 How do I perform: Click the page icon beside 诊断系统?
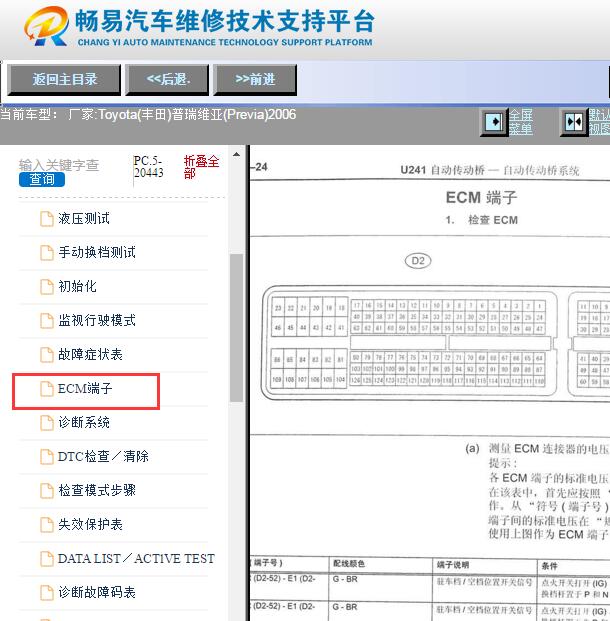(x=47, y=423)
